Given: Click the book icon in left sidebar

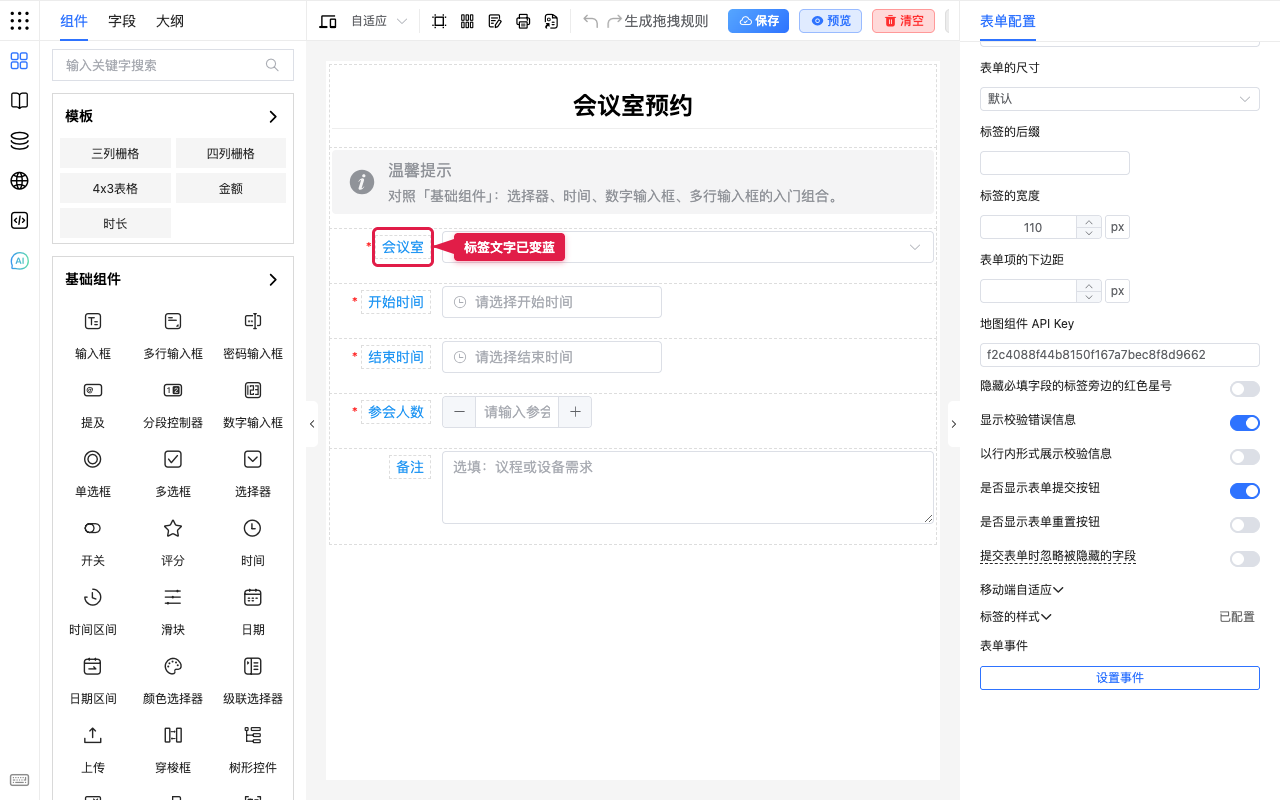Looking at the screenshot, I should click(19, 101).
